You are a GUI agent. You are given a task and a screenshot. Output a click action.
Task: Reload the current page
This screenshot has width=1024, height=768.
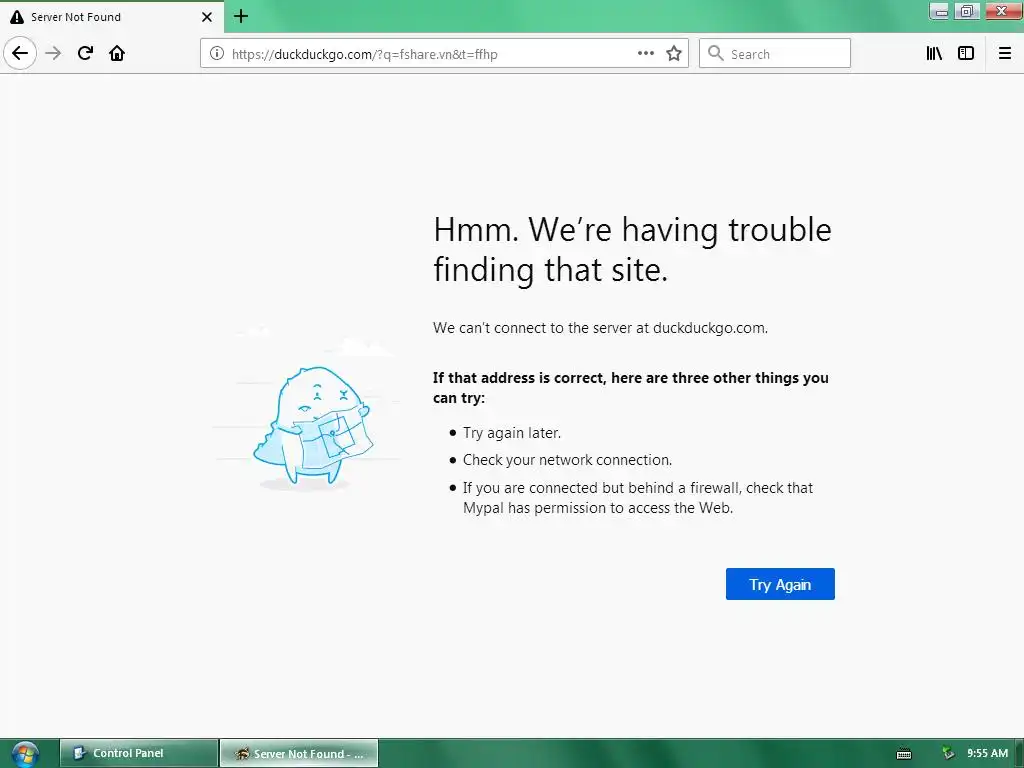[85, 54]
